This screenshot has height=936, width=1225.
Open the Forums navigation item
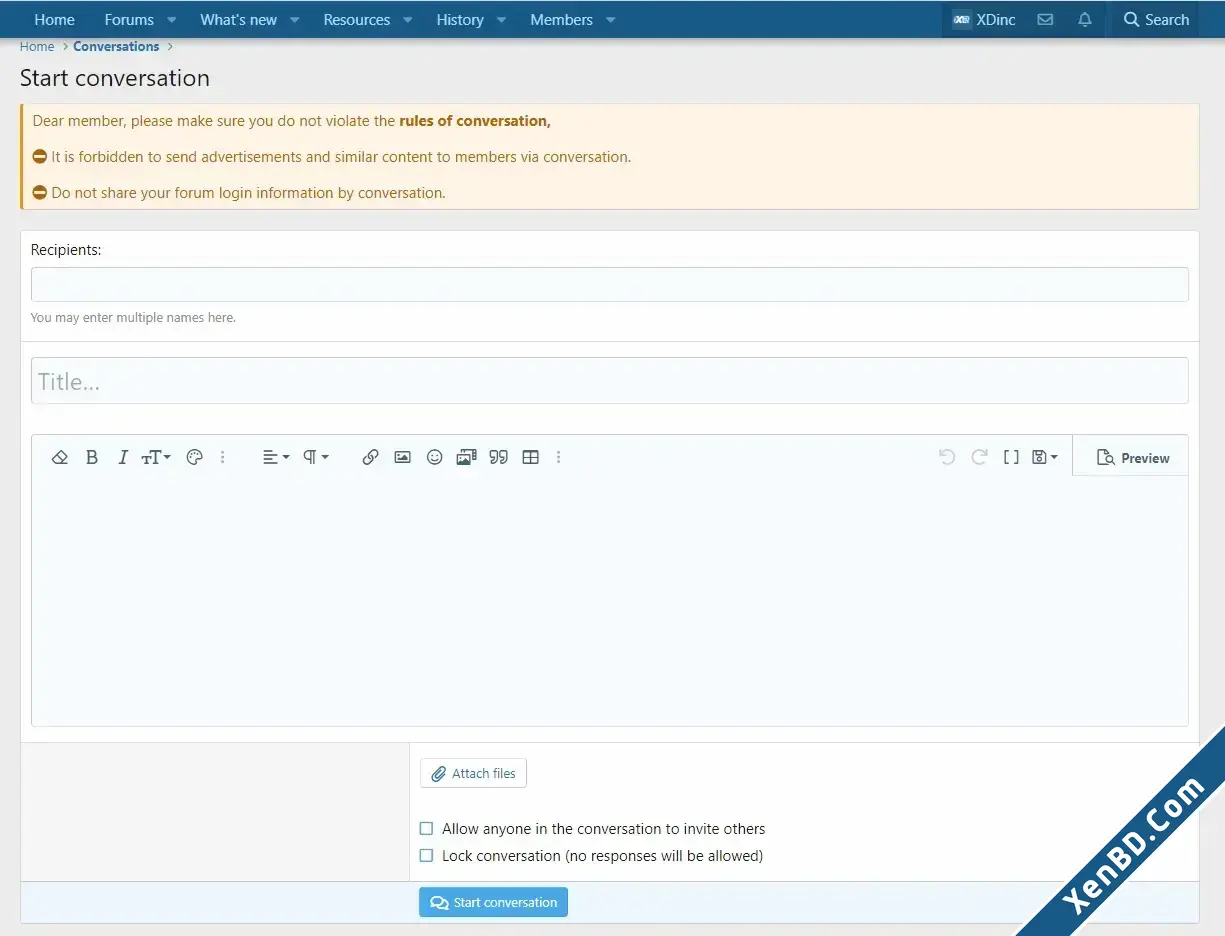[129, 20]
